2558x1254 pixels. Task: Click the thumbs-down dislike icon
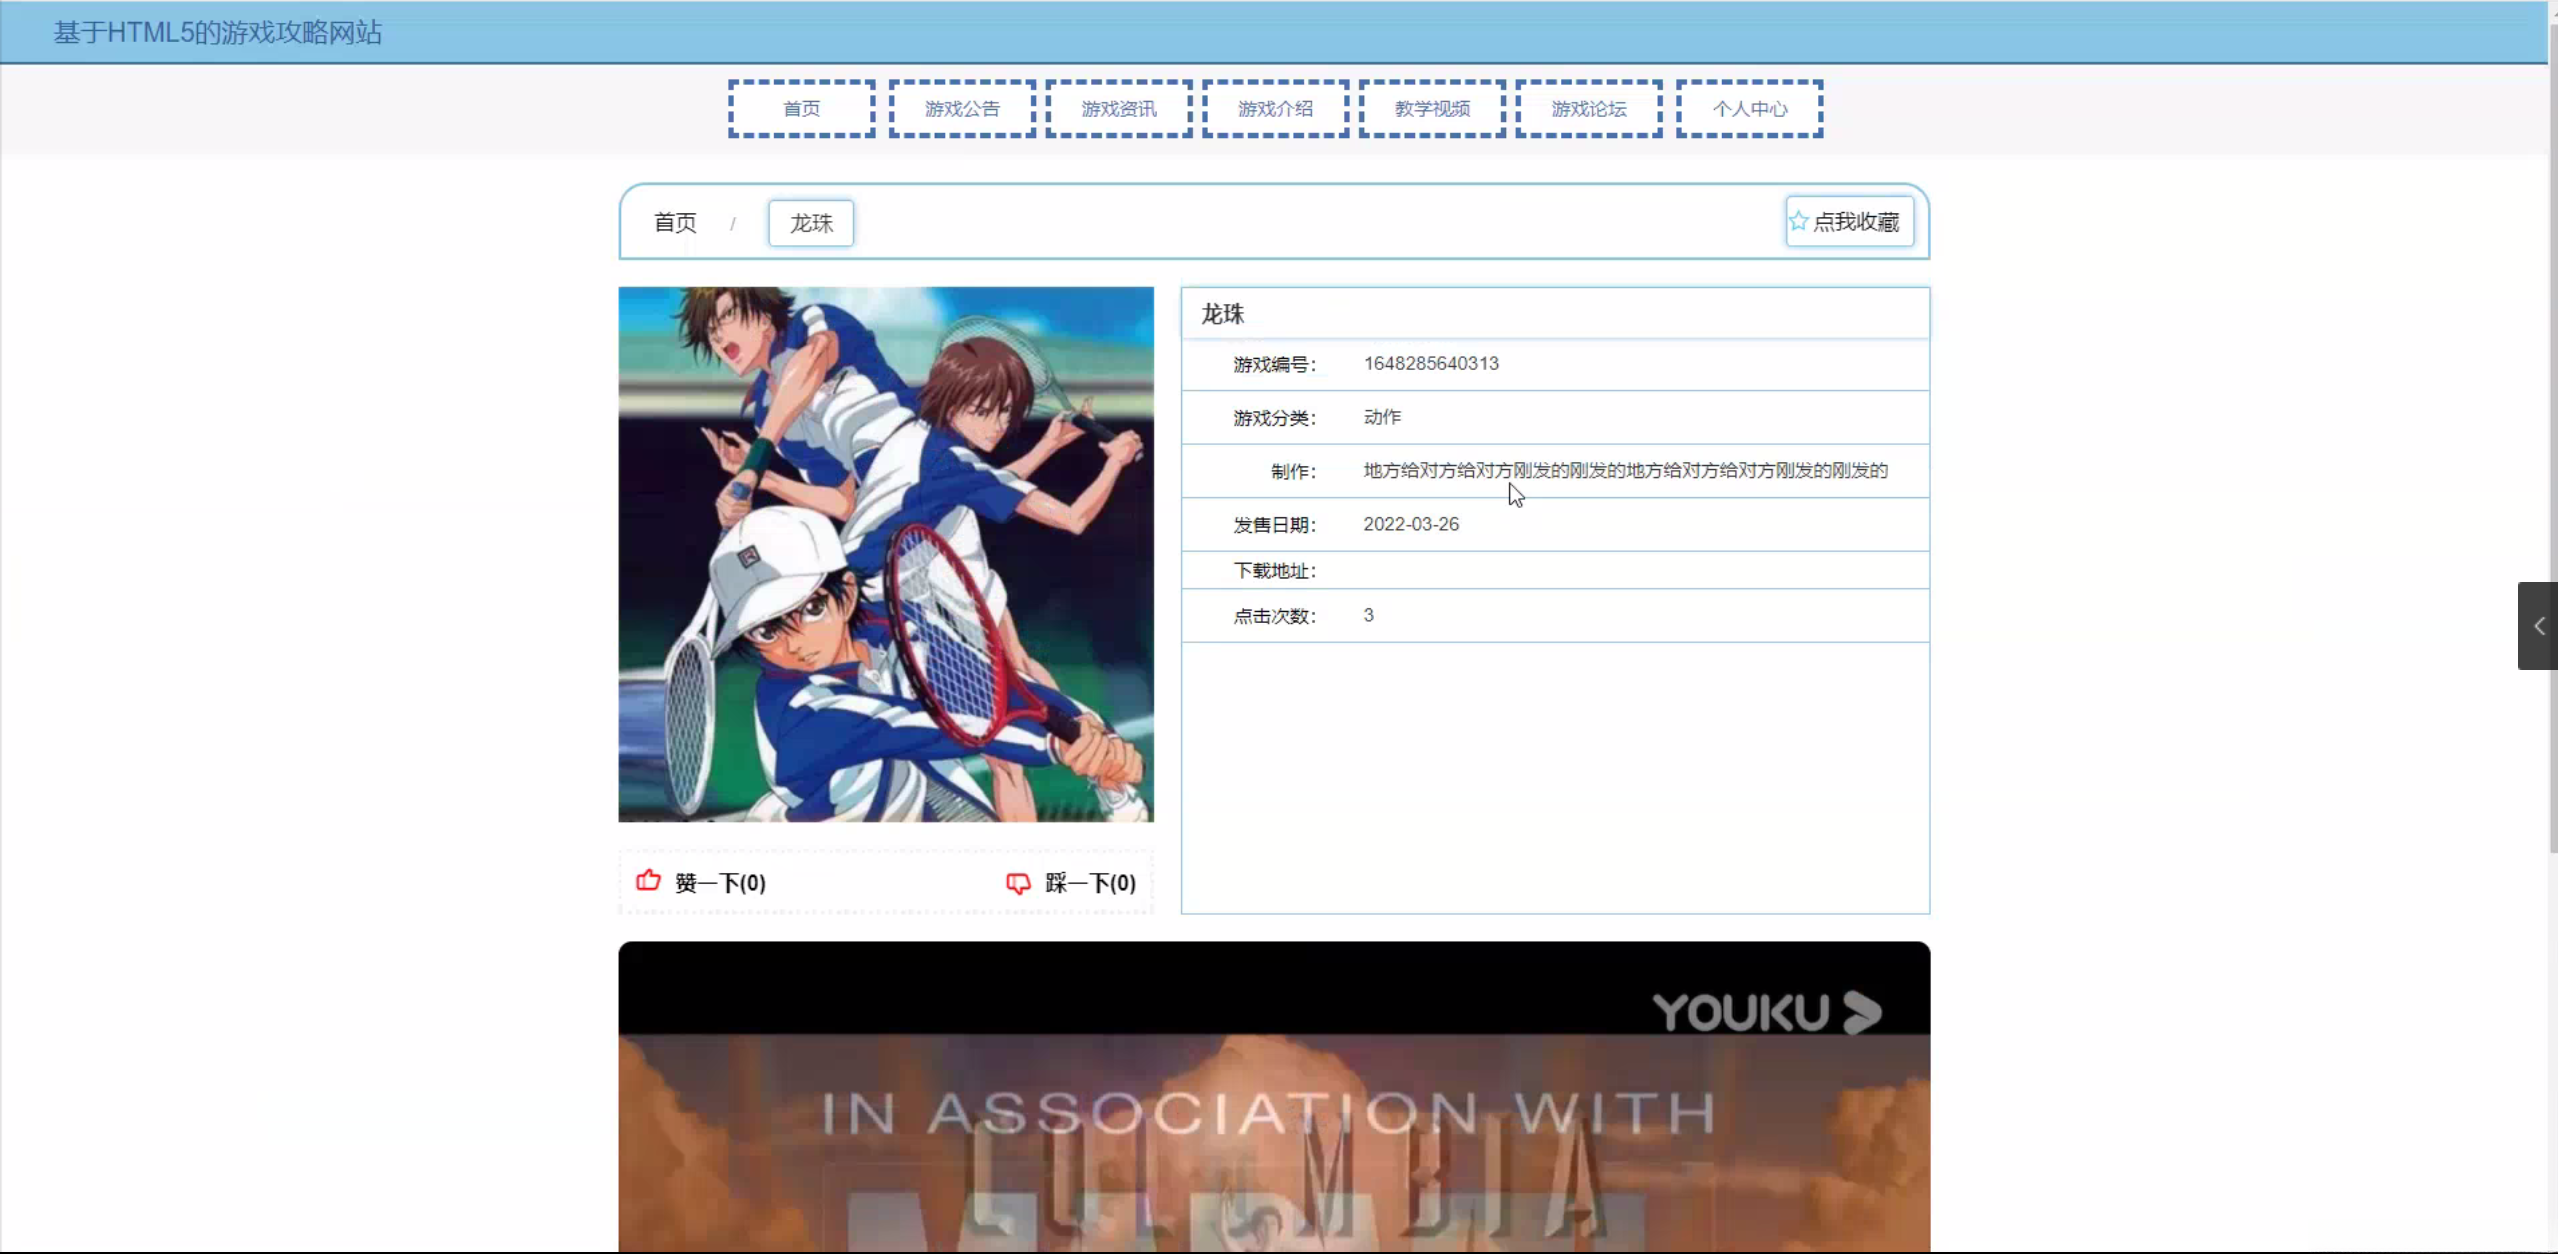(1018, 883)
